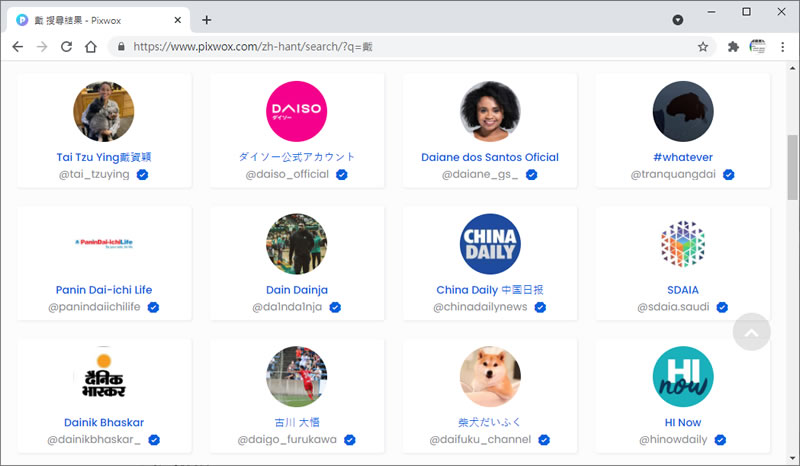Image resolution: width=800 pixels, height=466 pixels.
Task: Click the Dain Dainja name link
Action: coord(296,290)
